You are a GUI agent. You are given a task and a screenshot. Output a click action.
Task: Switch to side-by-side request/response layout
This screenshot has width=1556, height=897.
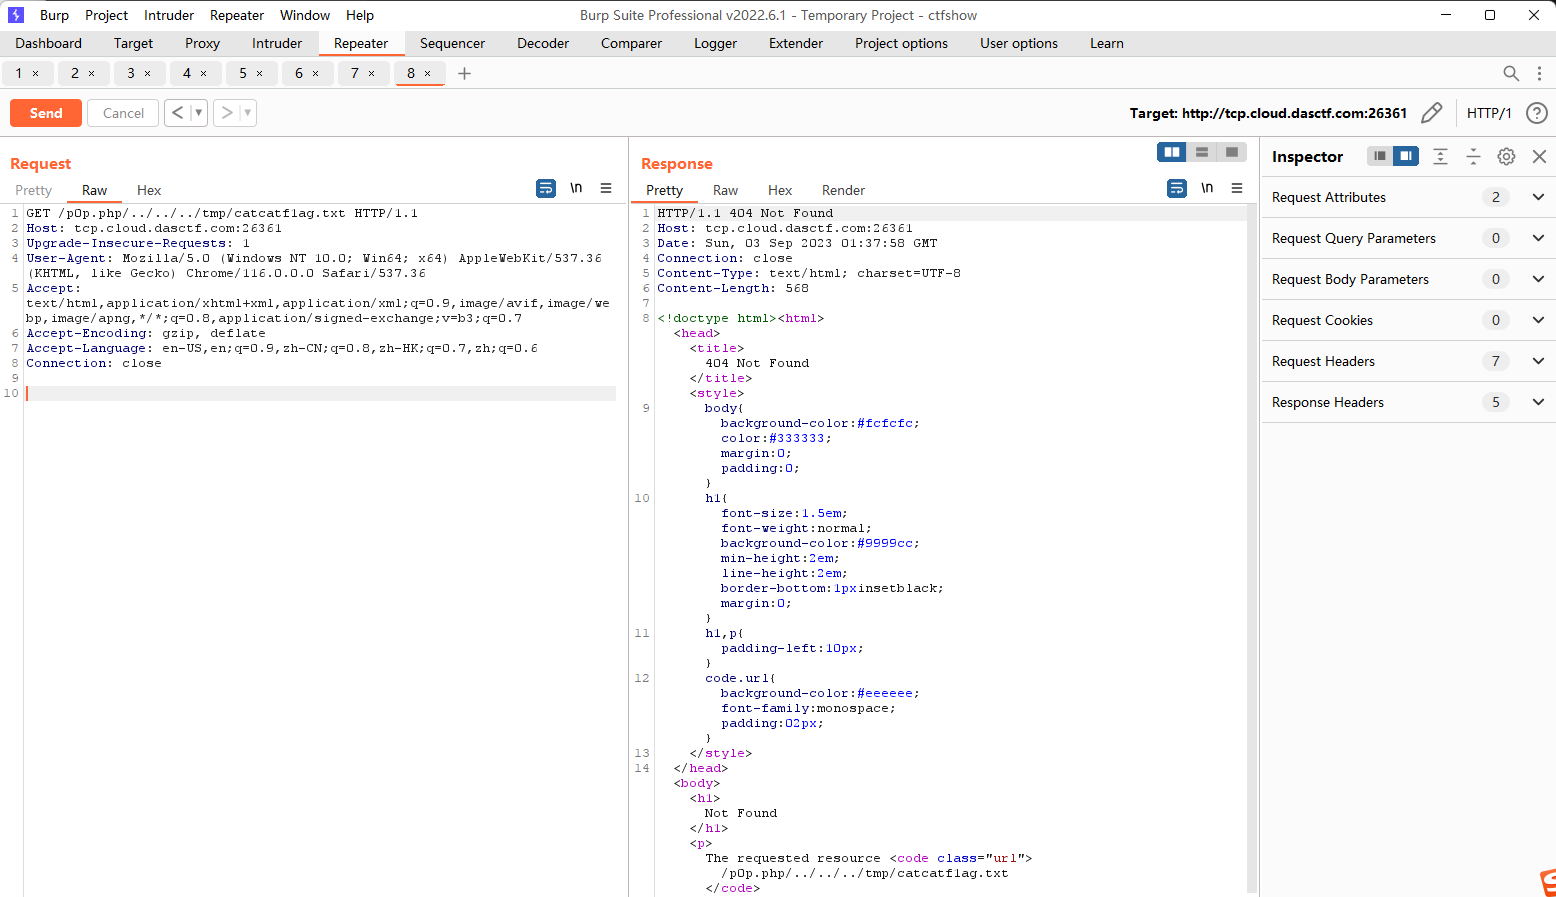click(x=1172, y=152)
